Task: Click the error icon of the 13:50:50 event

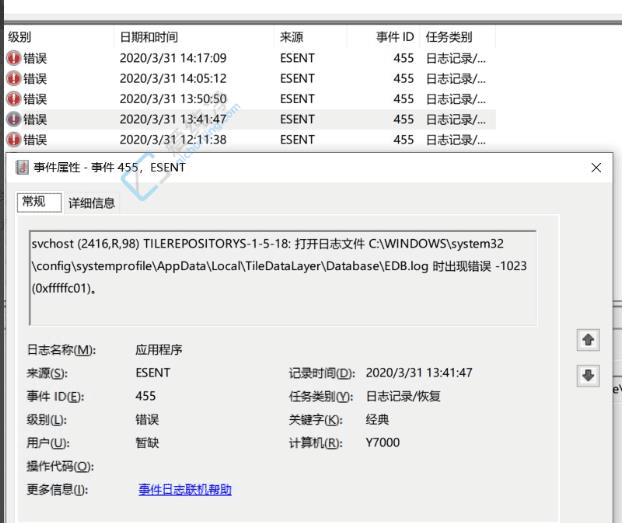Action: [x=14, y=98]
